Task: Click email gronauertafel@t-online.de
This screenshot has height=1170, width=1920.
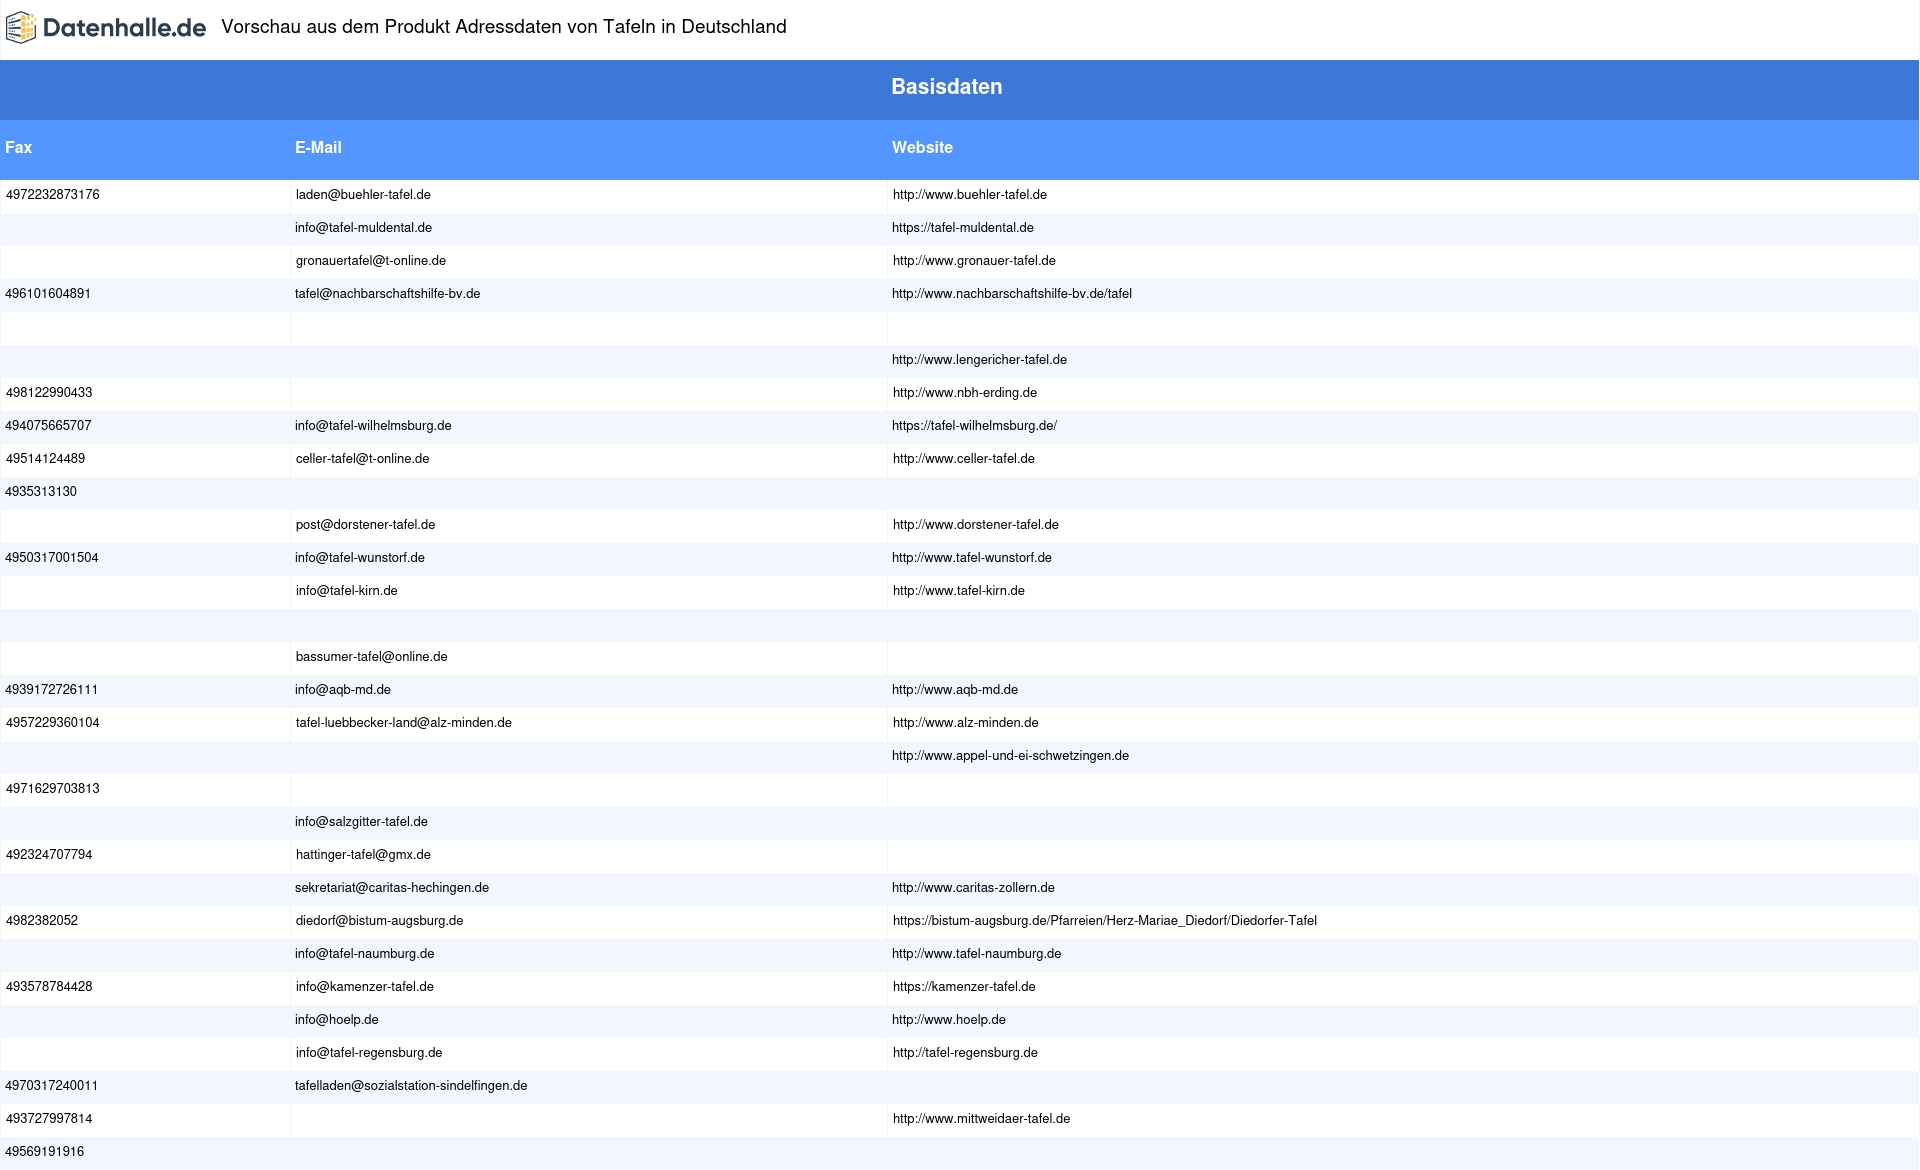Action: pos(371,261)
